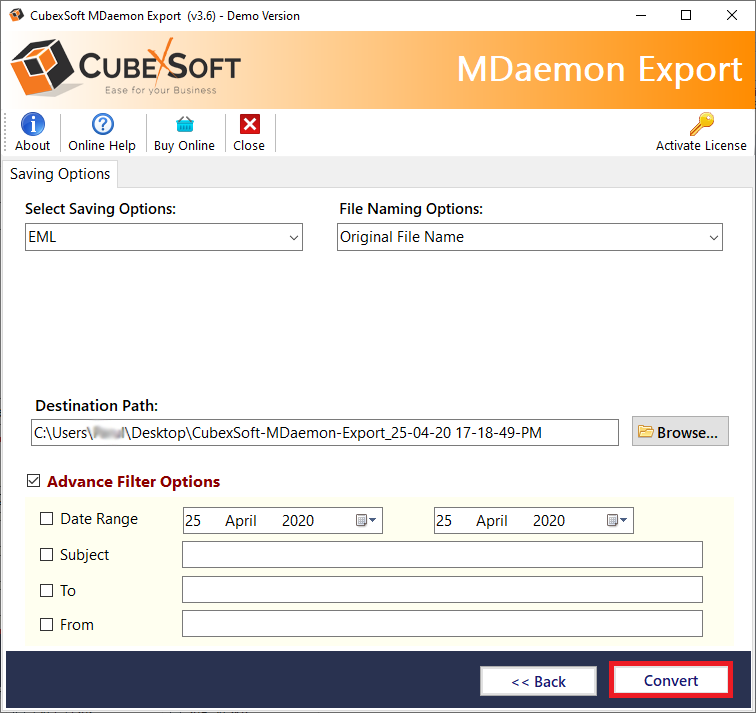The height and width of the screenshot is (713, 756).
Task: Select the Saving Options tab
Action: pos(60,174)
